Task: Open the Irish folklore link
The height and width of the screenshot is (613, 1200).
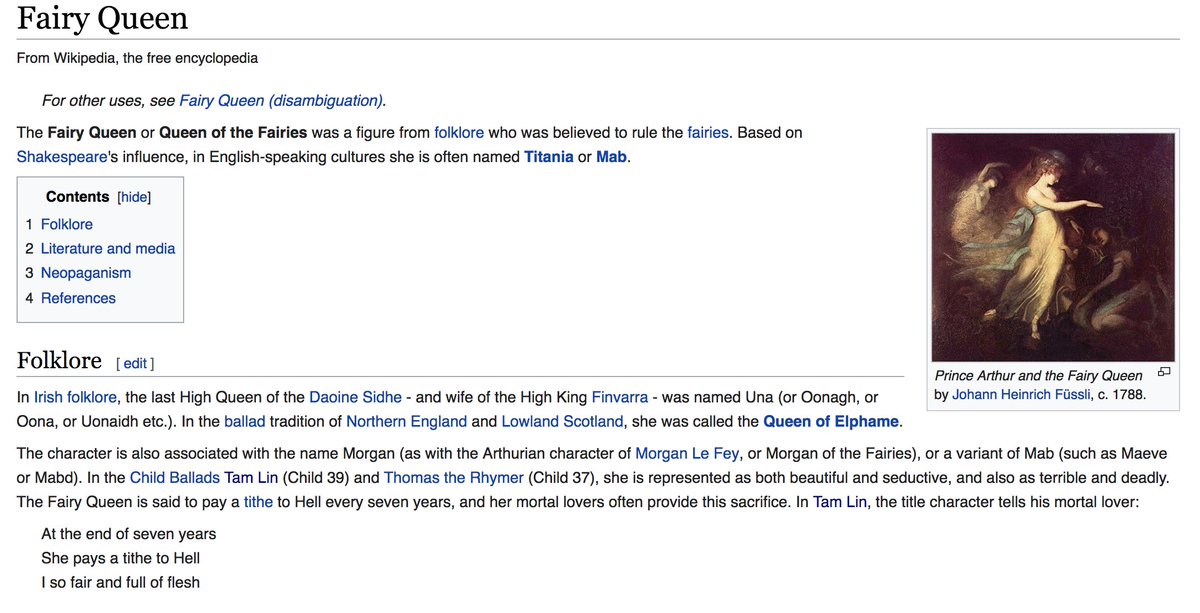Action: [x=75, y=397]
